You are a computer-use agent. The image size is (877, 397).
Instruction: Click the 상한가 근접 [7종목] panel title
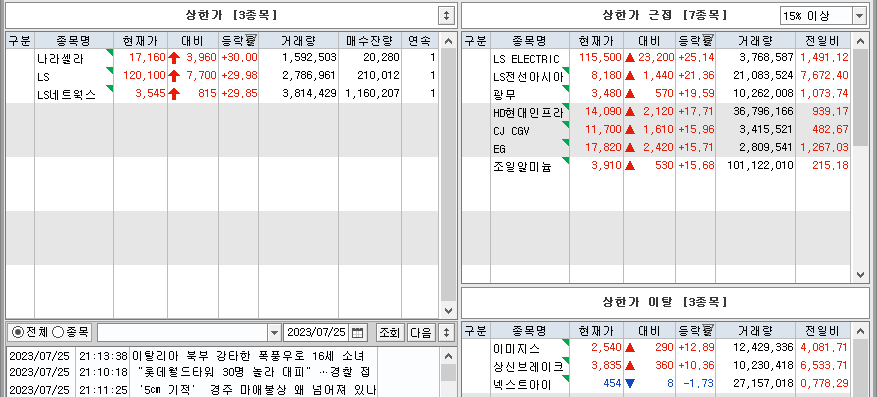[x=664, y=16]
